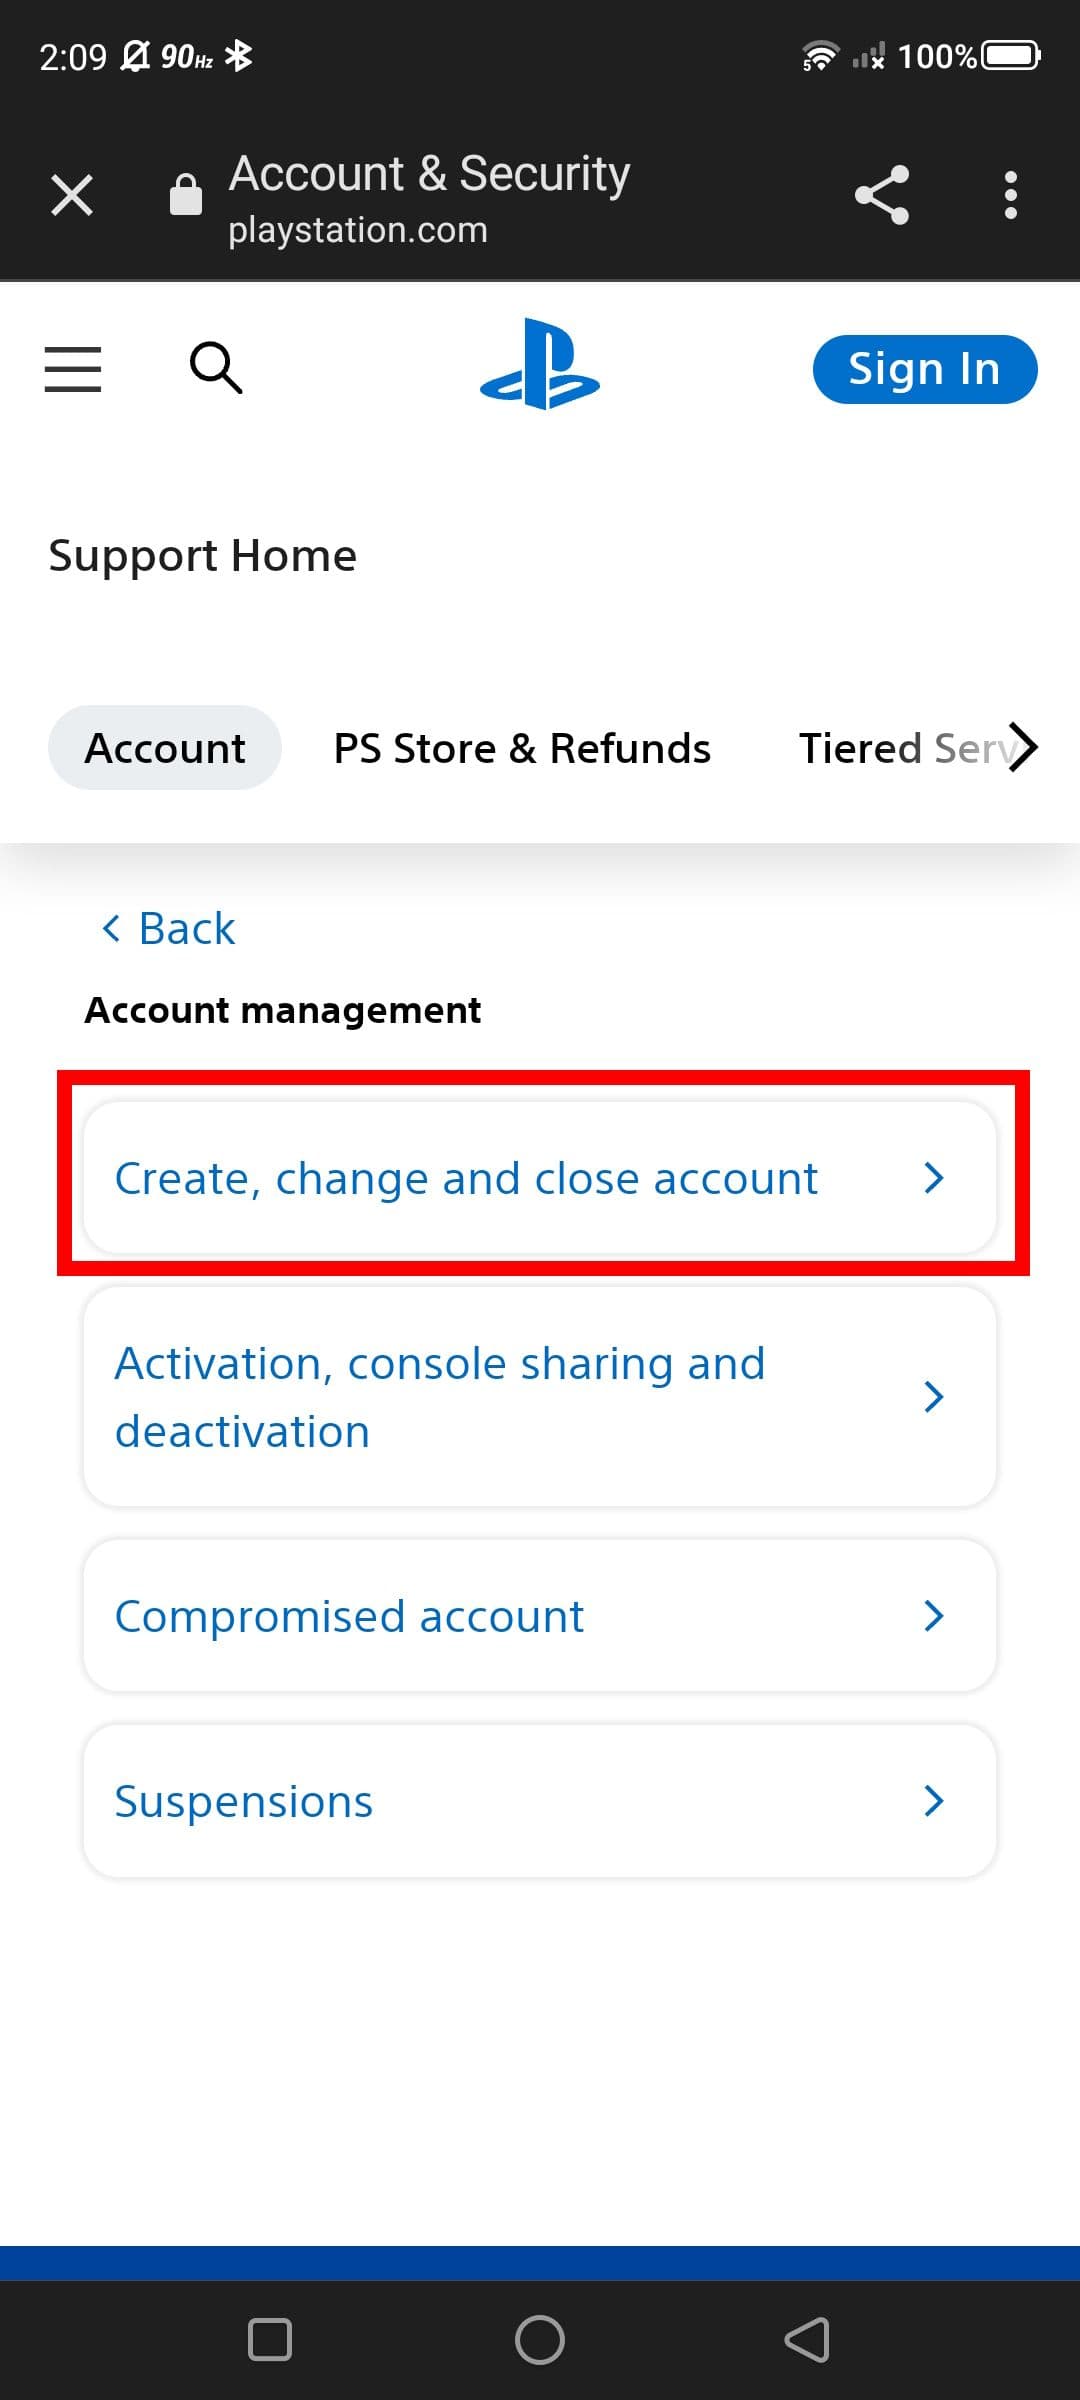The image size is (1080, 2400).
Task: Tap the lock site security icon
Action: [x=186, y=195]
